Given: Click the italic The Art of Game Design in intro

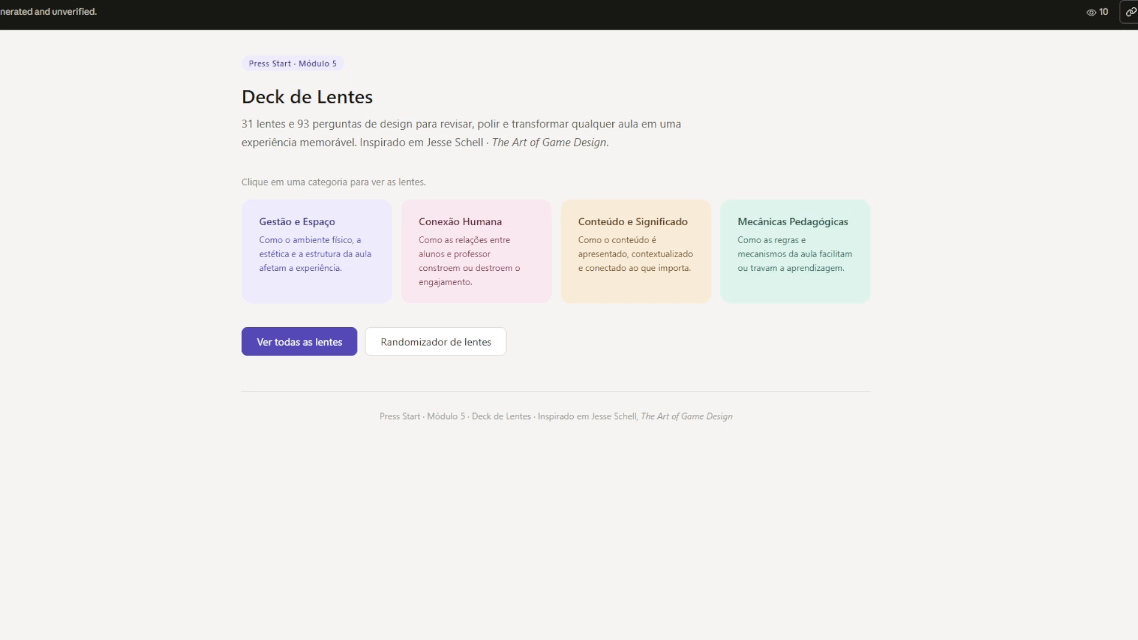Looking at the screenshot, I should point(549,142).
